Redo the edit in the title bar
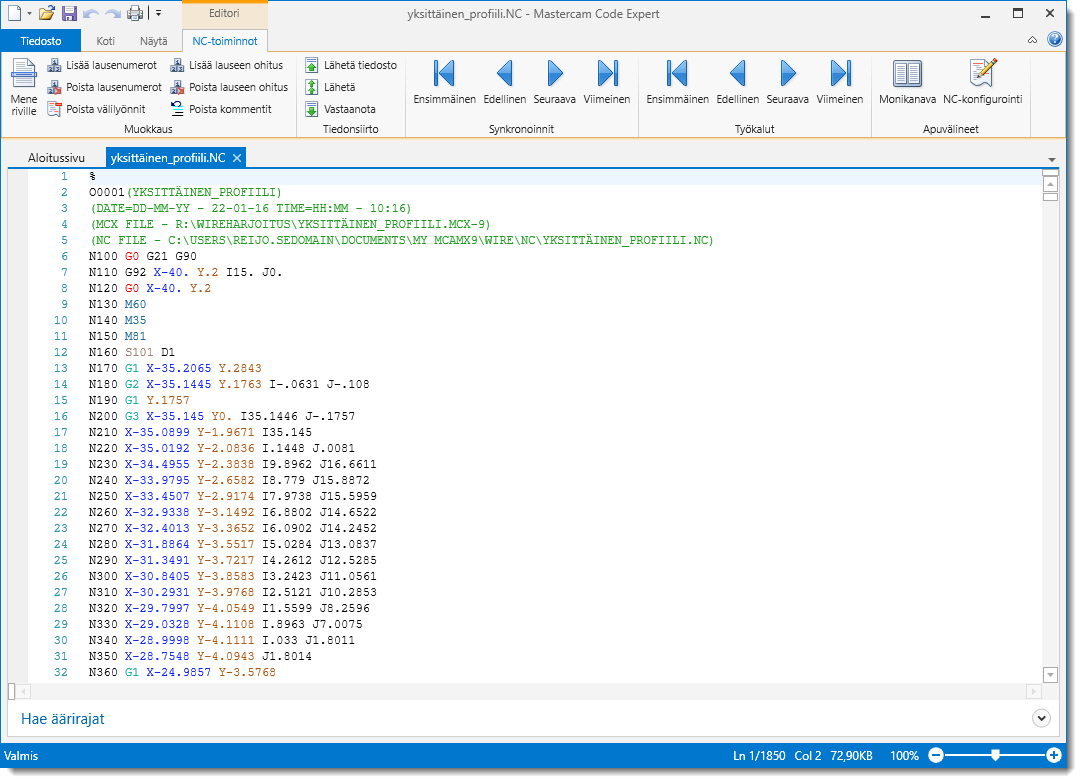This screenshot has height=783, width=1082. pyautogui.click(x=112, y=13)
